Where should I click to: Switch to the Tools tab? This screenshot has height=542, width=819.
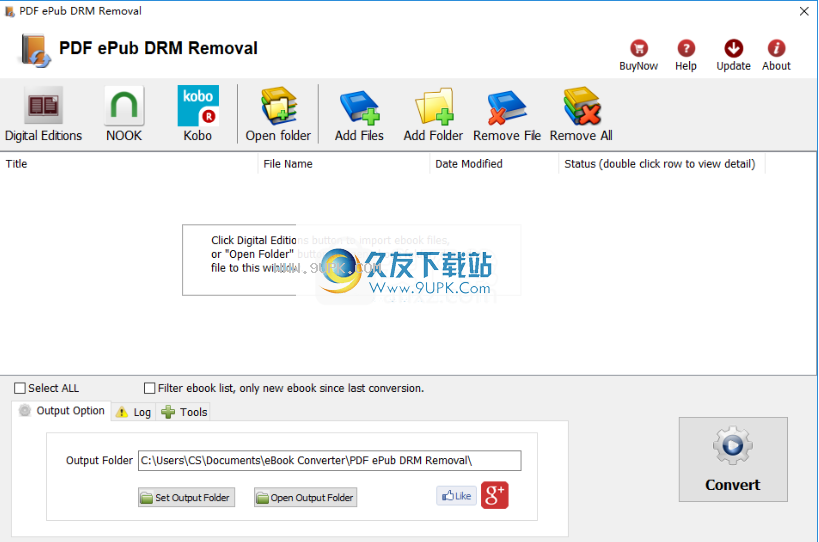click(184, 412)
